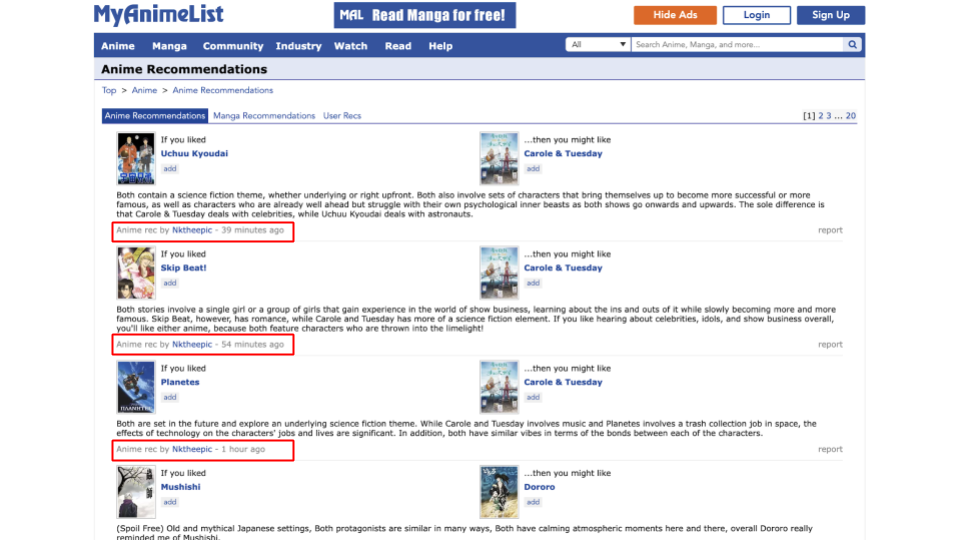Viewport: 960px width, 540px height.
Task: Open Dororo cover thumbnail
Action: coord(499,492)
